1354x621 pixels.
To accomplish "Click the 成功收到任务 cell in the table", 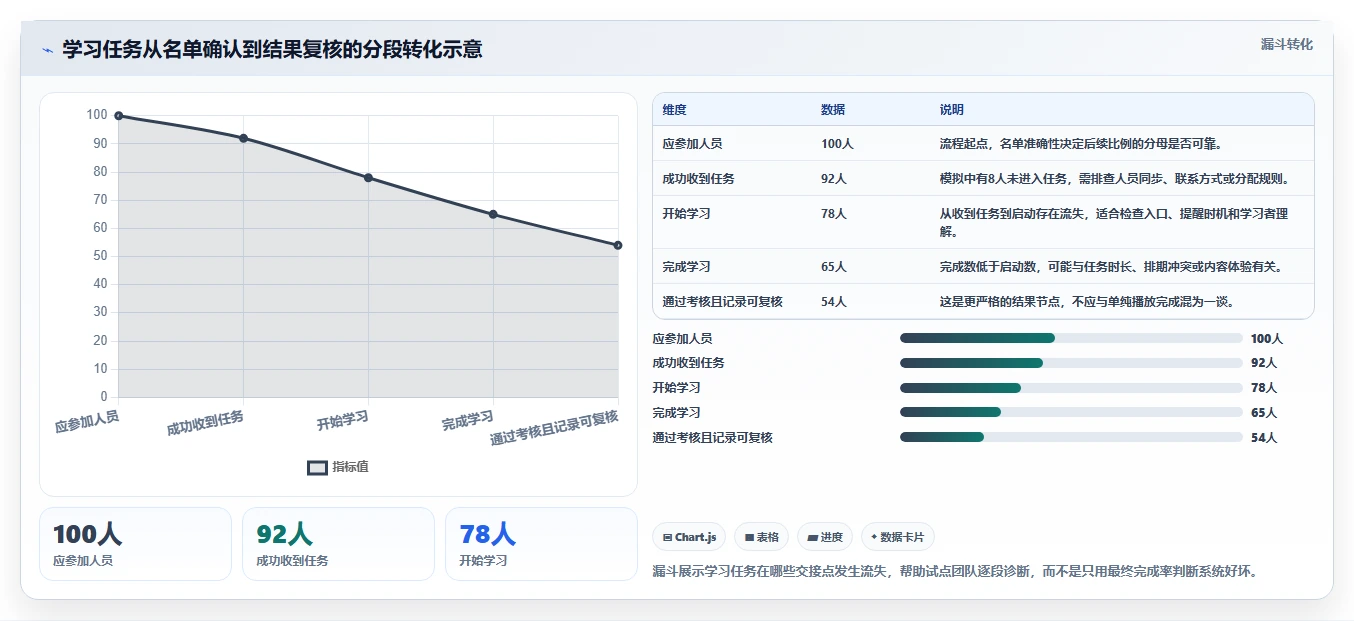I will (699, 179).
